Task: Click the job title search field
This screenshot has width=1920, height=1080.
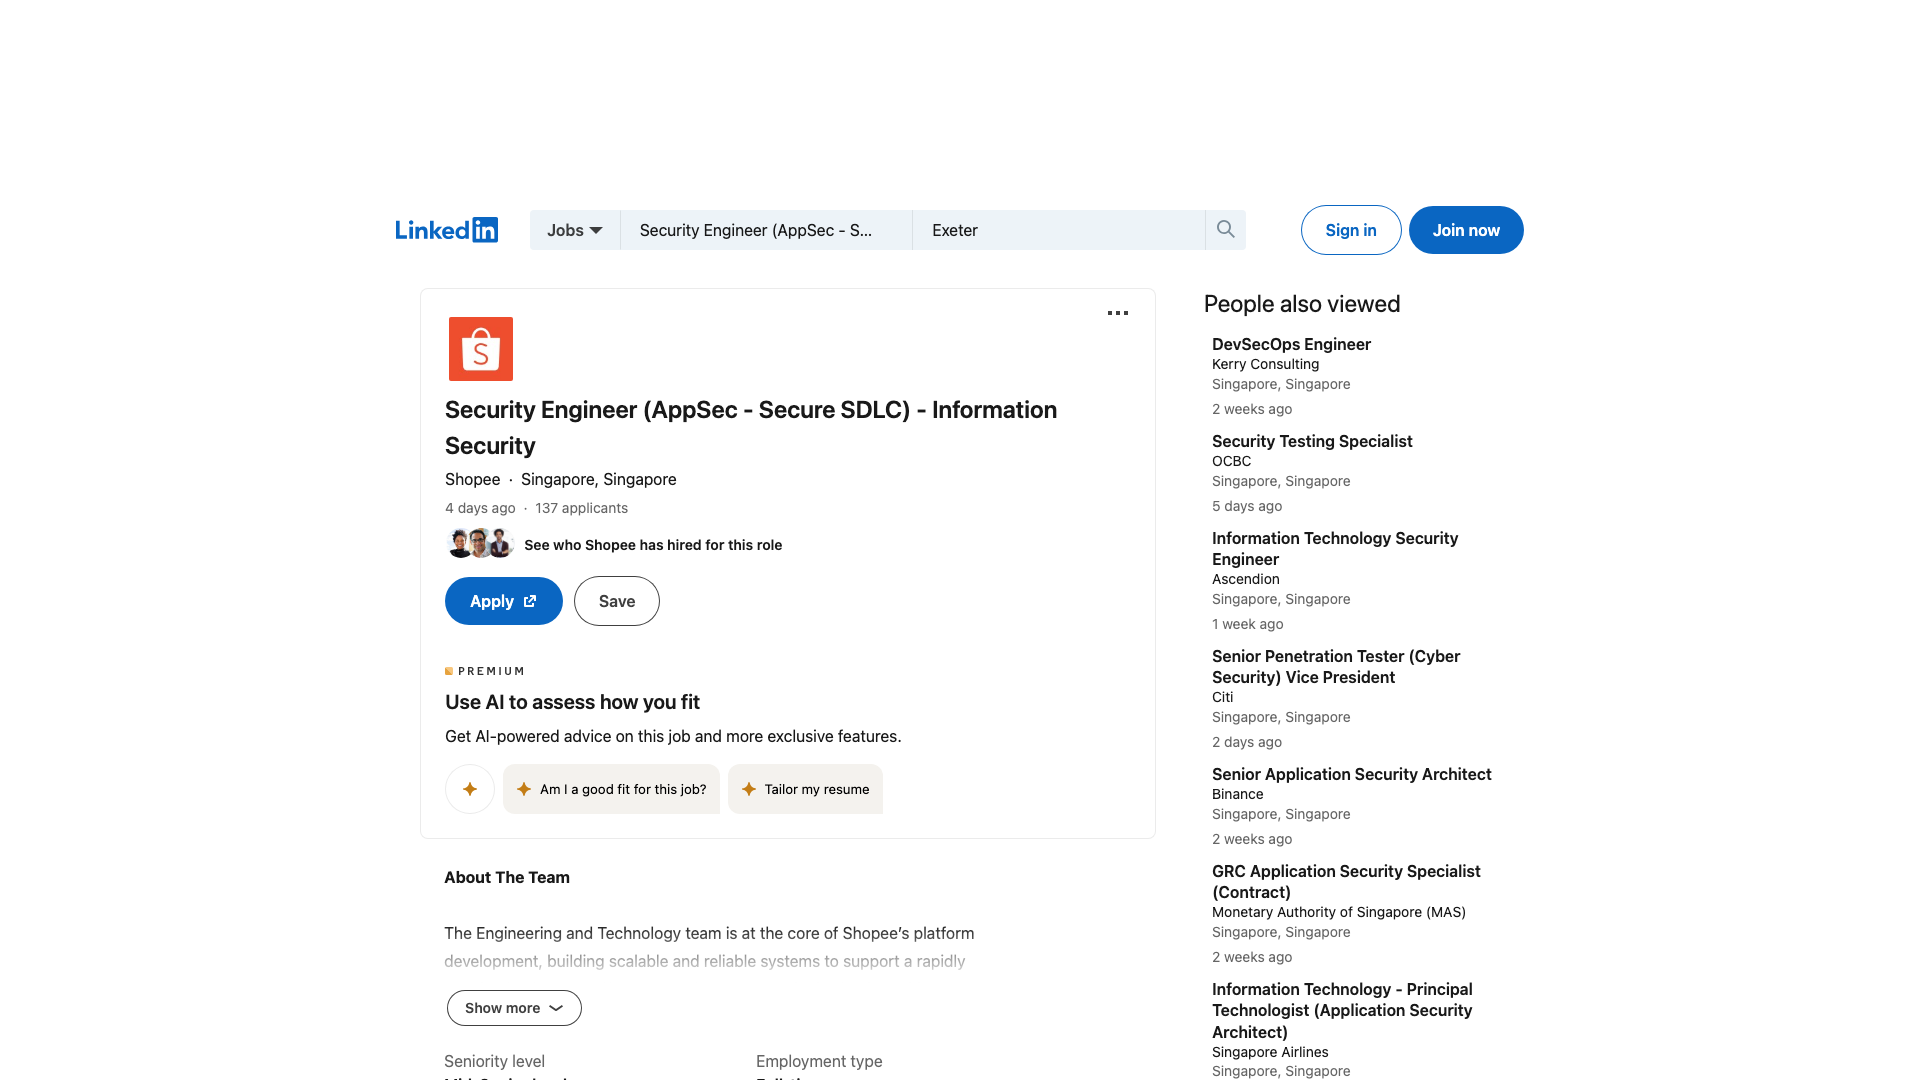Action: pyautogui.click(x=766, y=230)
